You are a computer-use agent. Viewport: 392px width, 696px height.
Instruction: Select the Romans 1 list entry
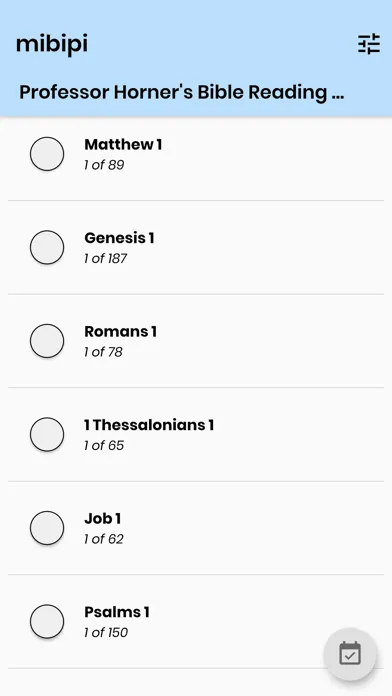pos(196,341)
